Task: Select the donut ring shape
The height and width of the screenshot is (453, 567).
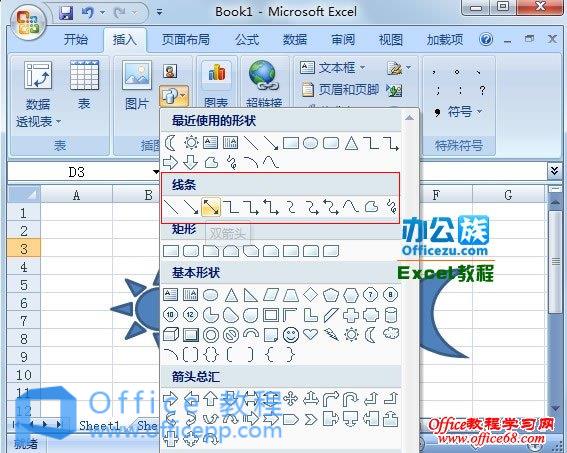Action: [x=211, y=335]
